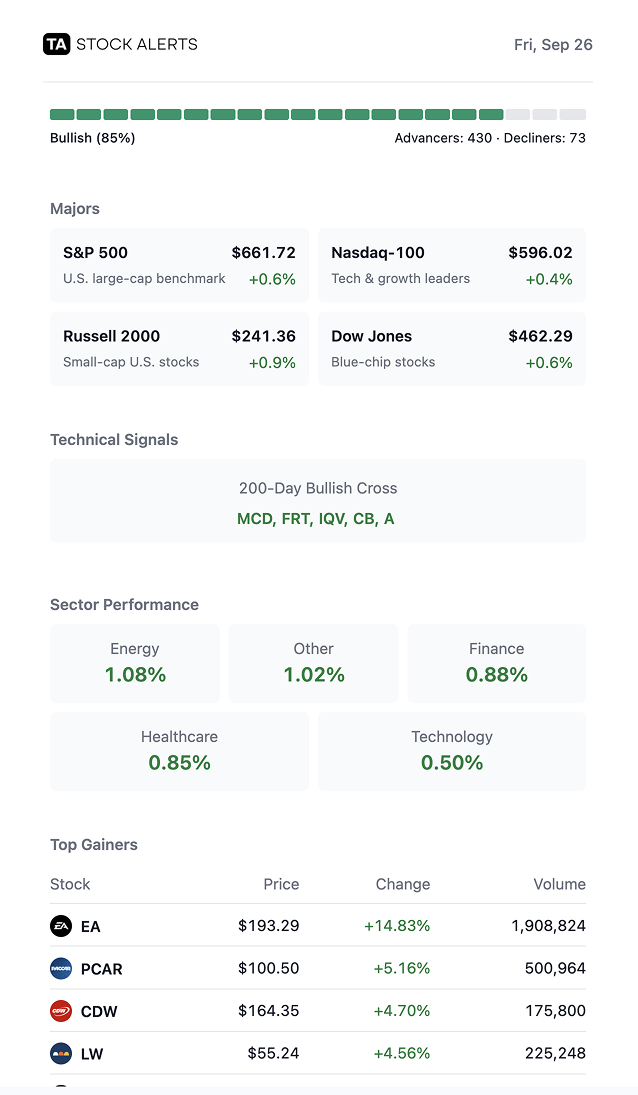Click the 200-Day Bullish Cross heading

[x=318, y=488]
